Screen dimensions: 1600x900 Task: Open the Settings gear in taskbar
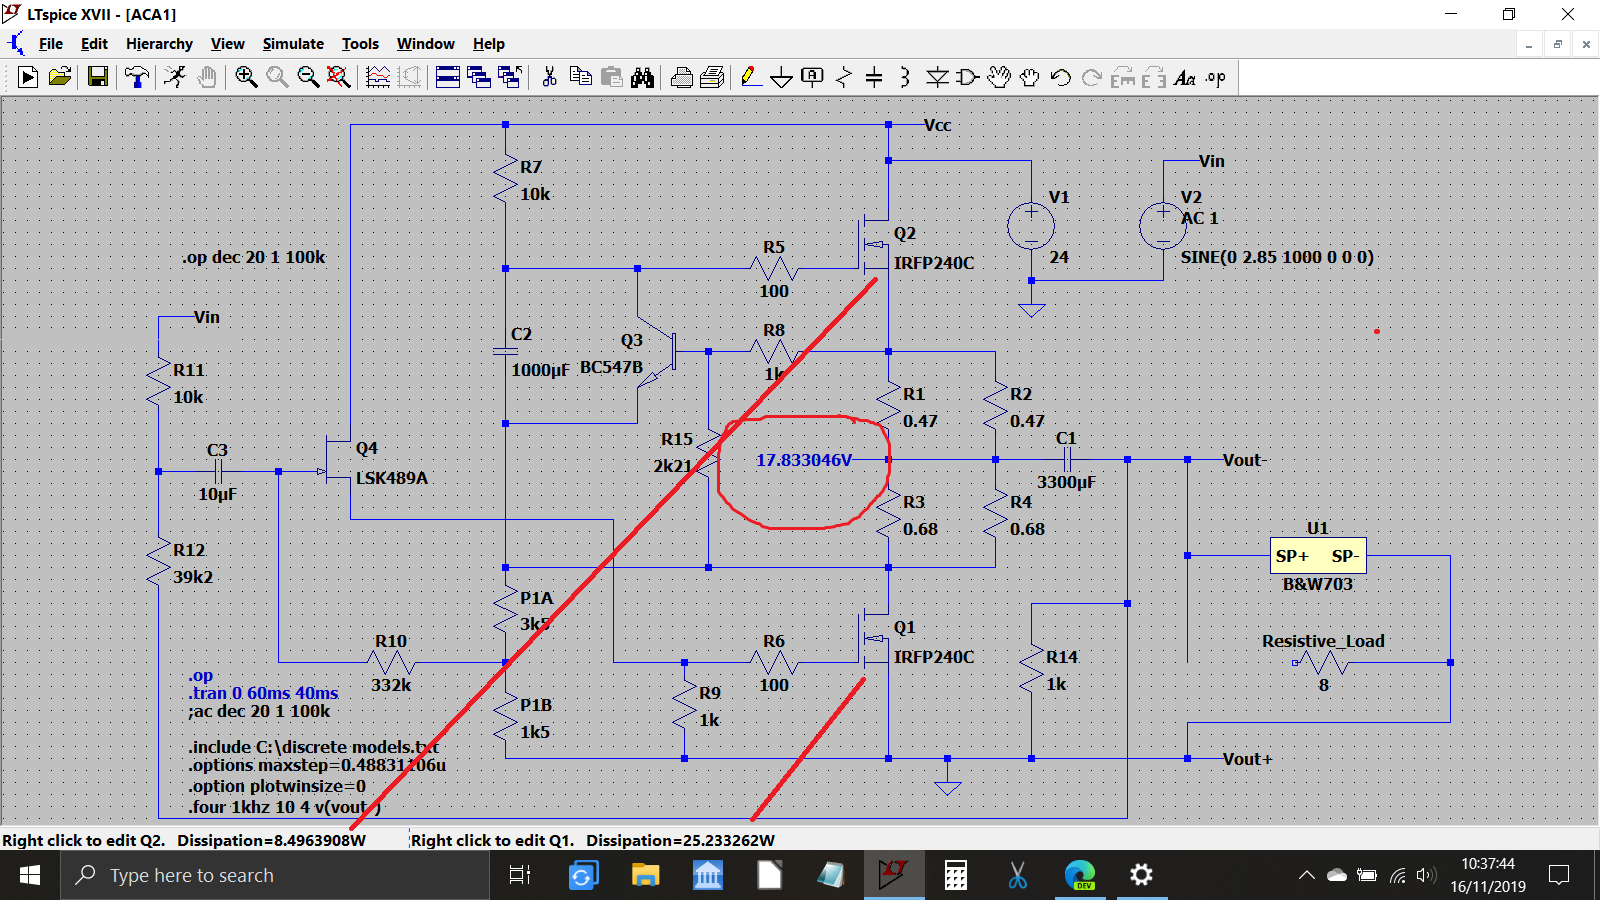click(1141, 875)
